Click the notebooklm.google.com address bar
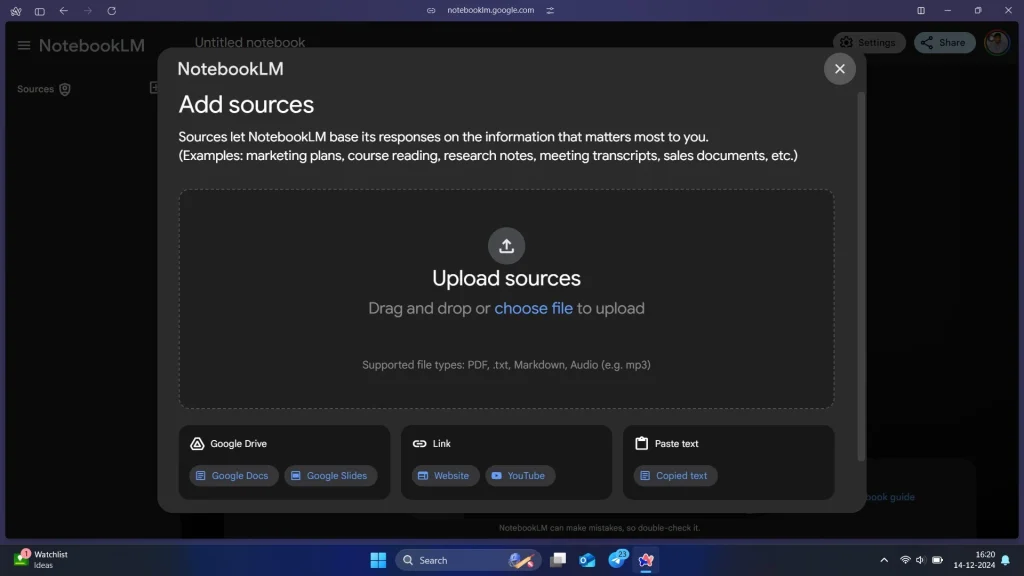1024x576 pixels. [x=490, y=10]
